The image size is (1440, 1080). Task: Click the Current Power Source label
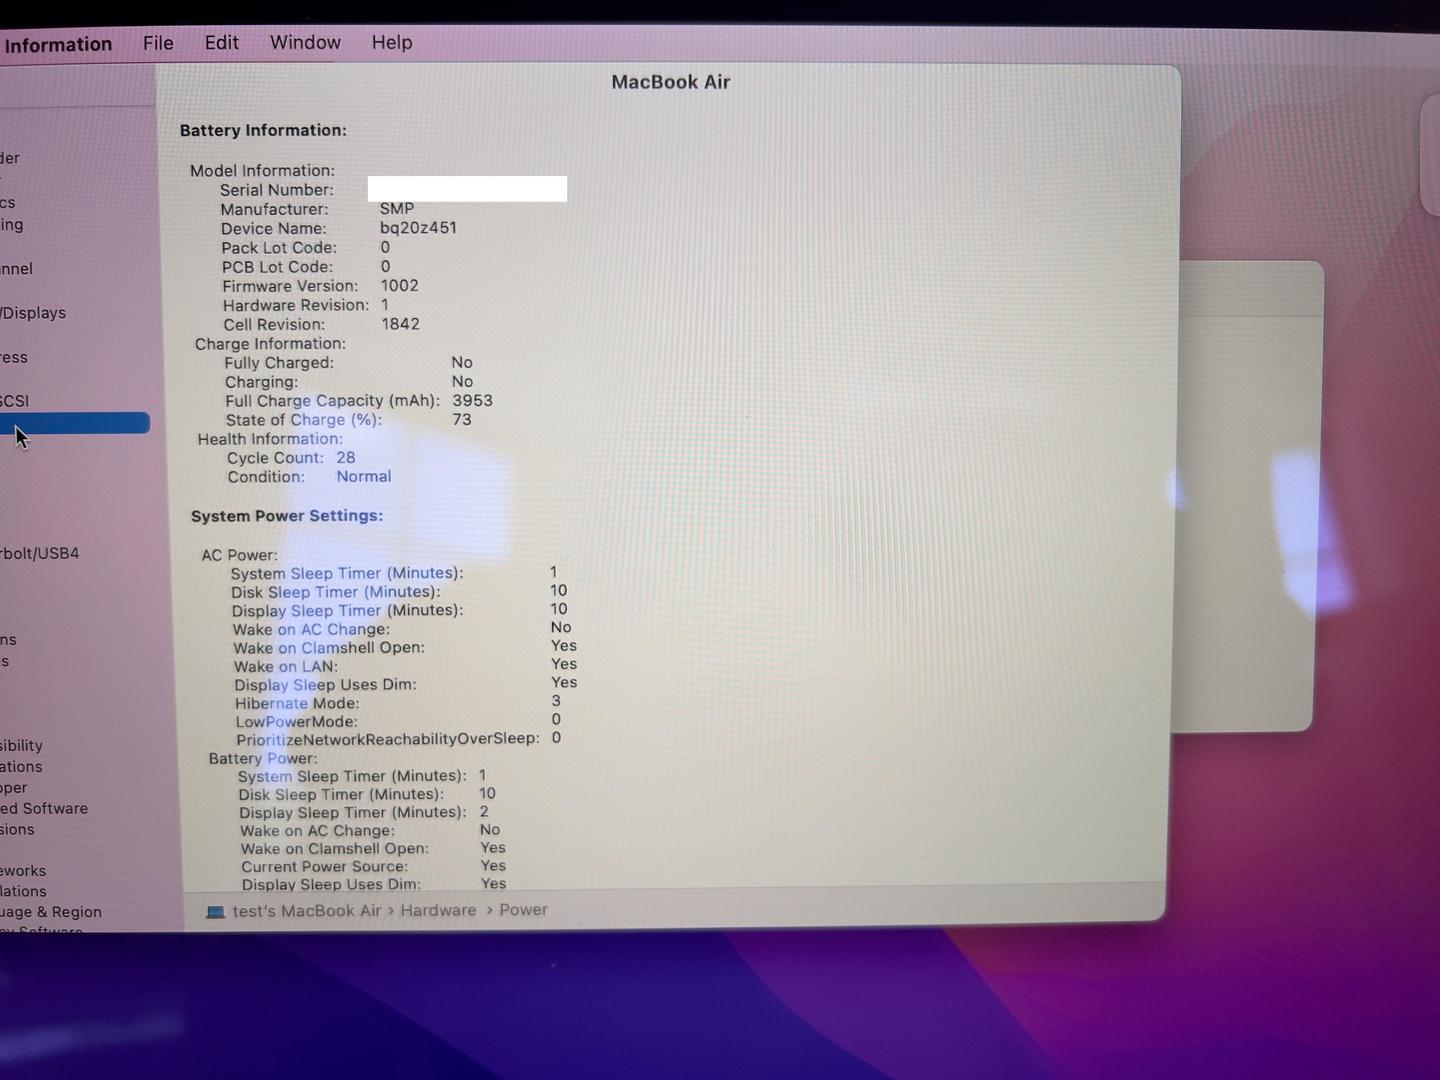[325, 867]
